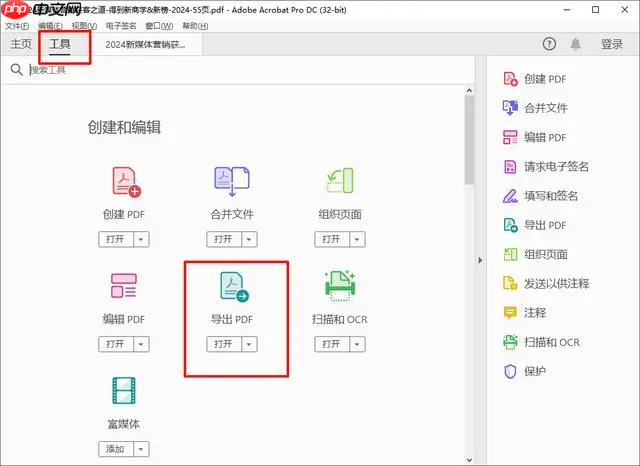Click the Rich Media (富媒体) filmstrip icon
The image size is (640, 466).
[124, 391]
